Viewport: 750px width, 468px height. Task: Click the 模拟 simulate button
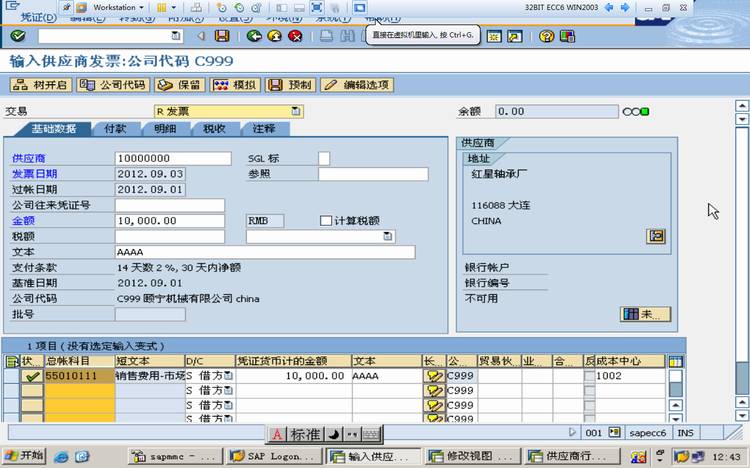pyautogui.click(x=235, y=85)
